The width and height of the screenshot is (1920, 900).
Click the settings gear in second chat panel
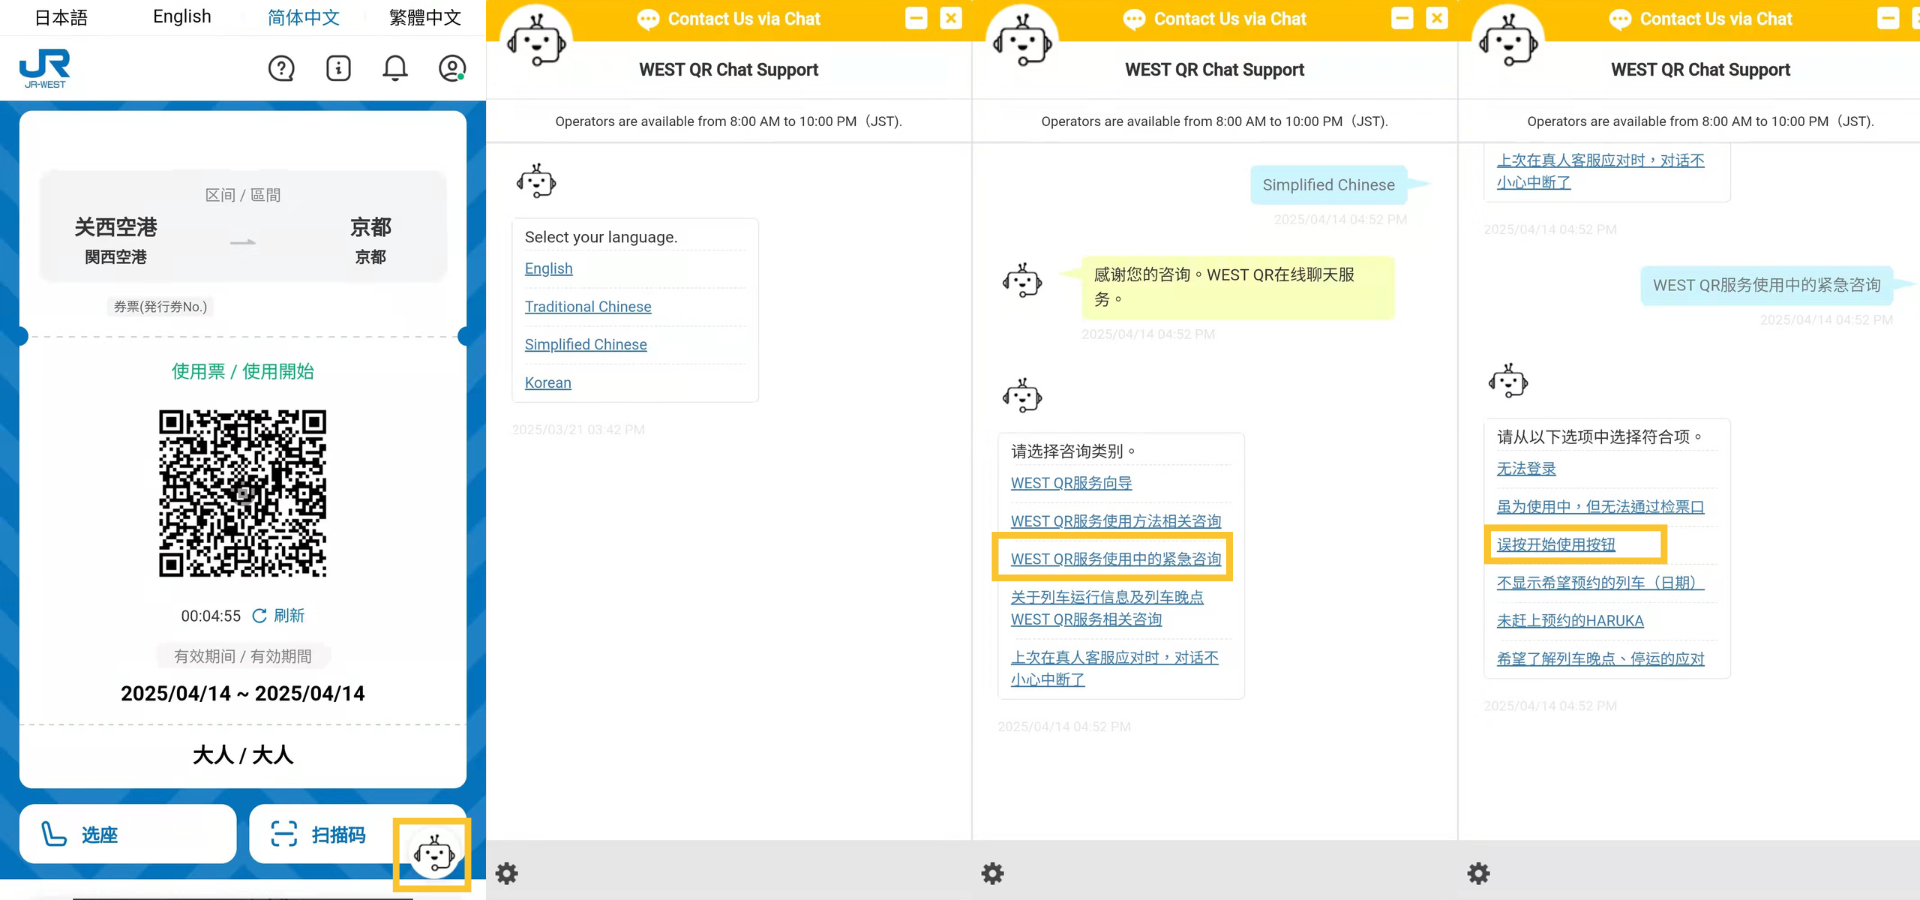992,873
